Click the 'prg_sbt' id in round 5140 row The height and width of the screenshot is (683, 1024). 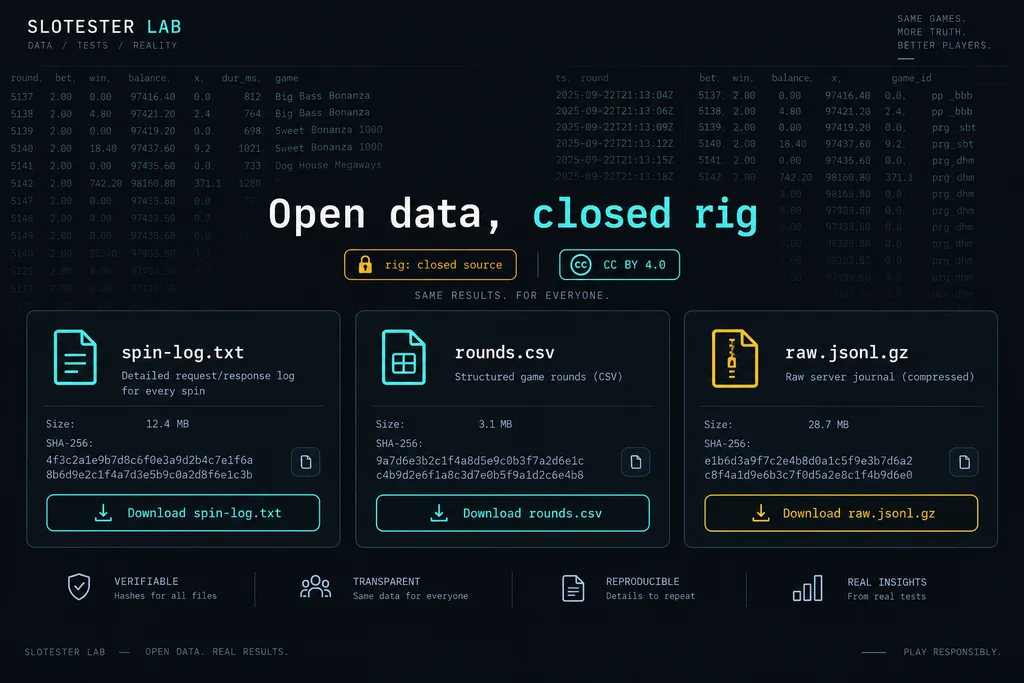[952, 144]
